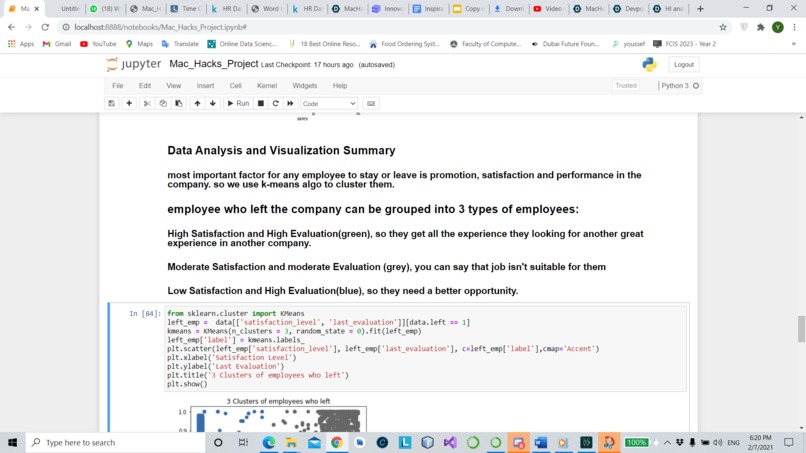Viewport: 806px width, 453px height.
Task: Open the cell type Code dropdown
Action: [x=328, y=103]
